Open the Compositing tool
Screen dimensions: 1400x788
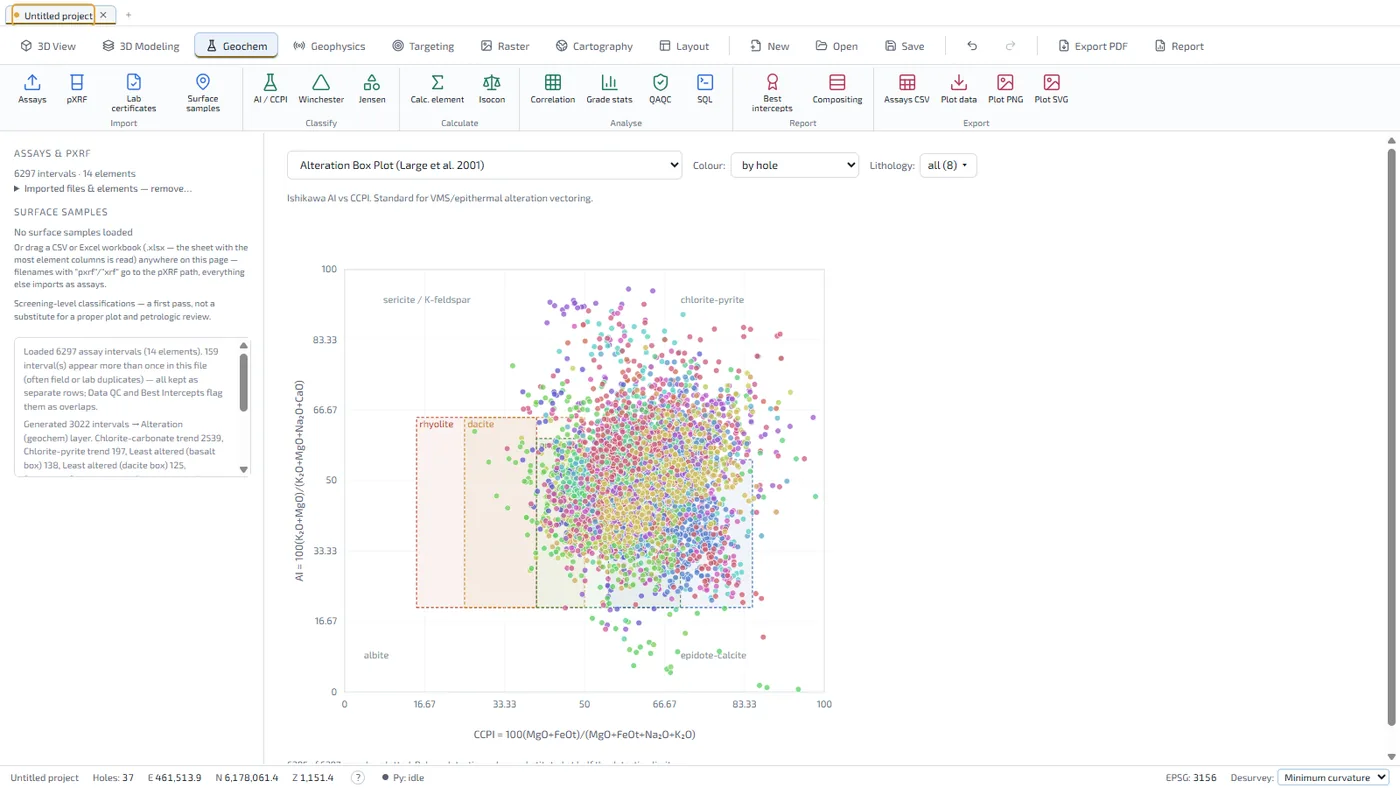coord(837,89)
